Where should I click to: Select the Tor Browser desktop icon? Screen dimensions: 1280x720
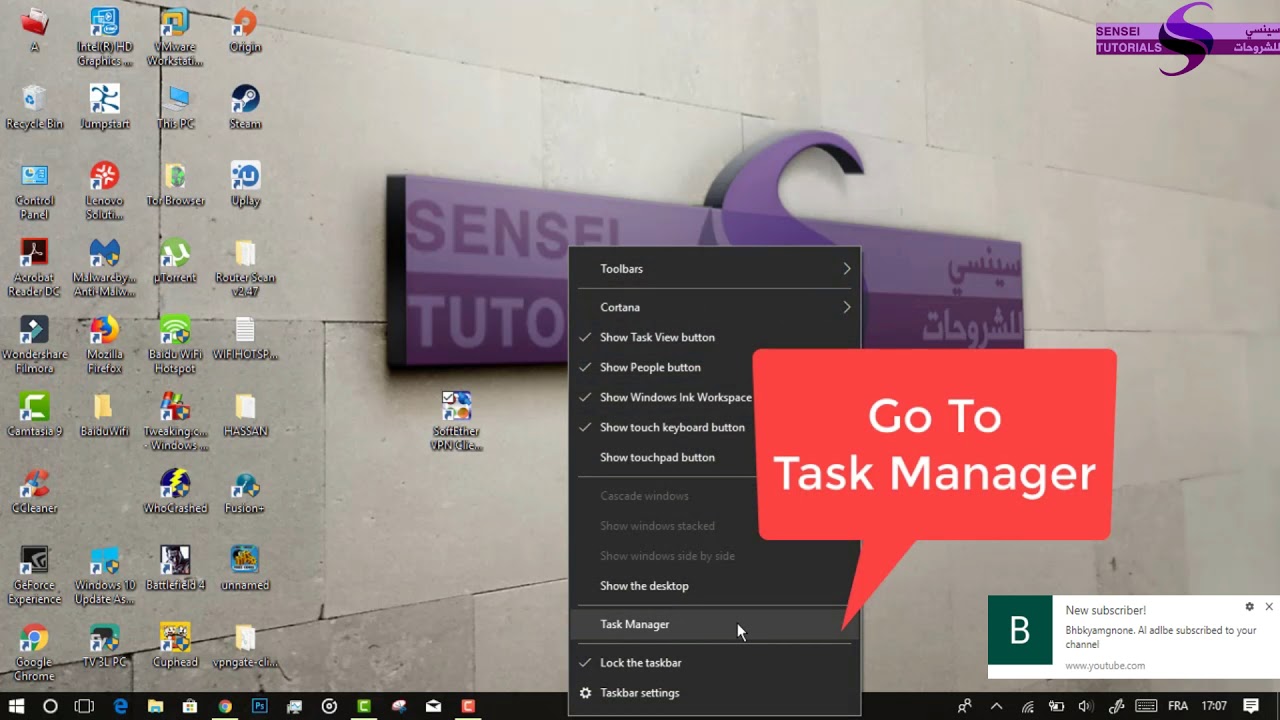175,184
